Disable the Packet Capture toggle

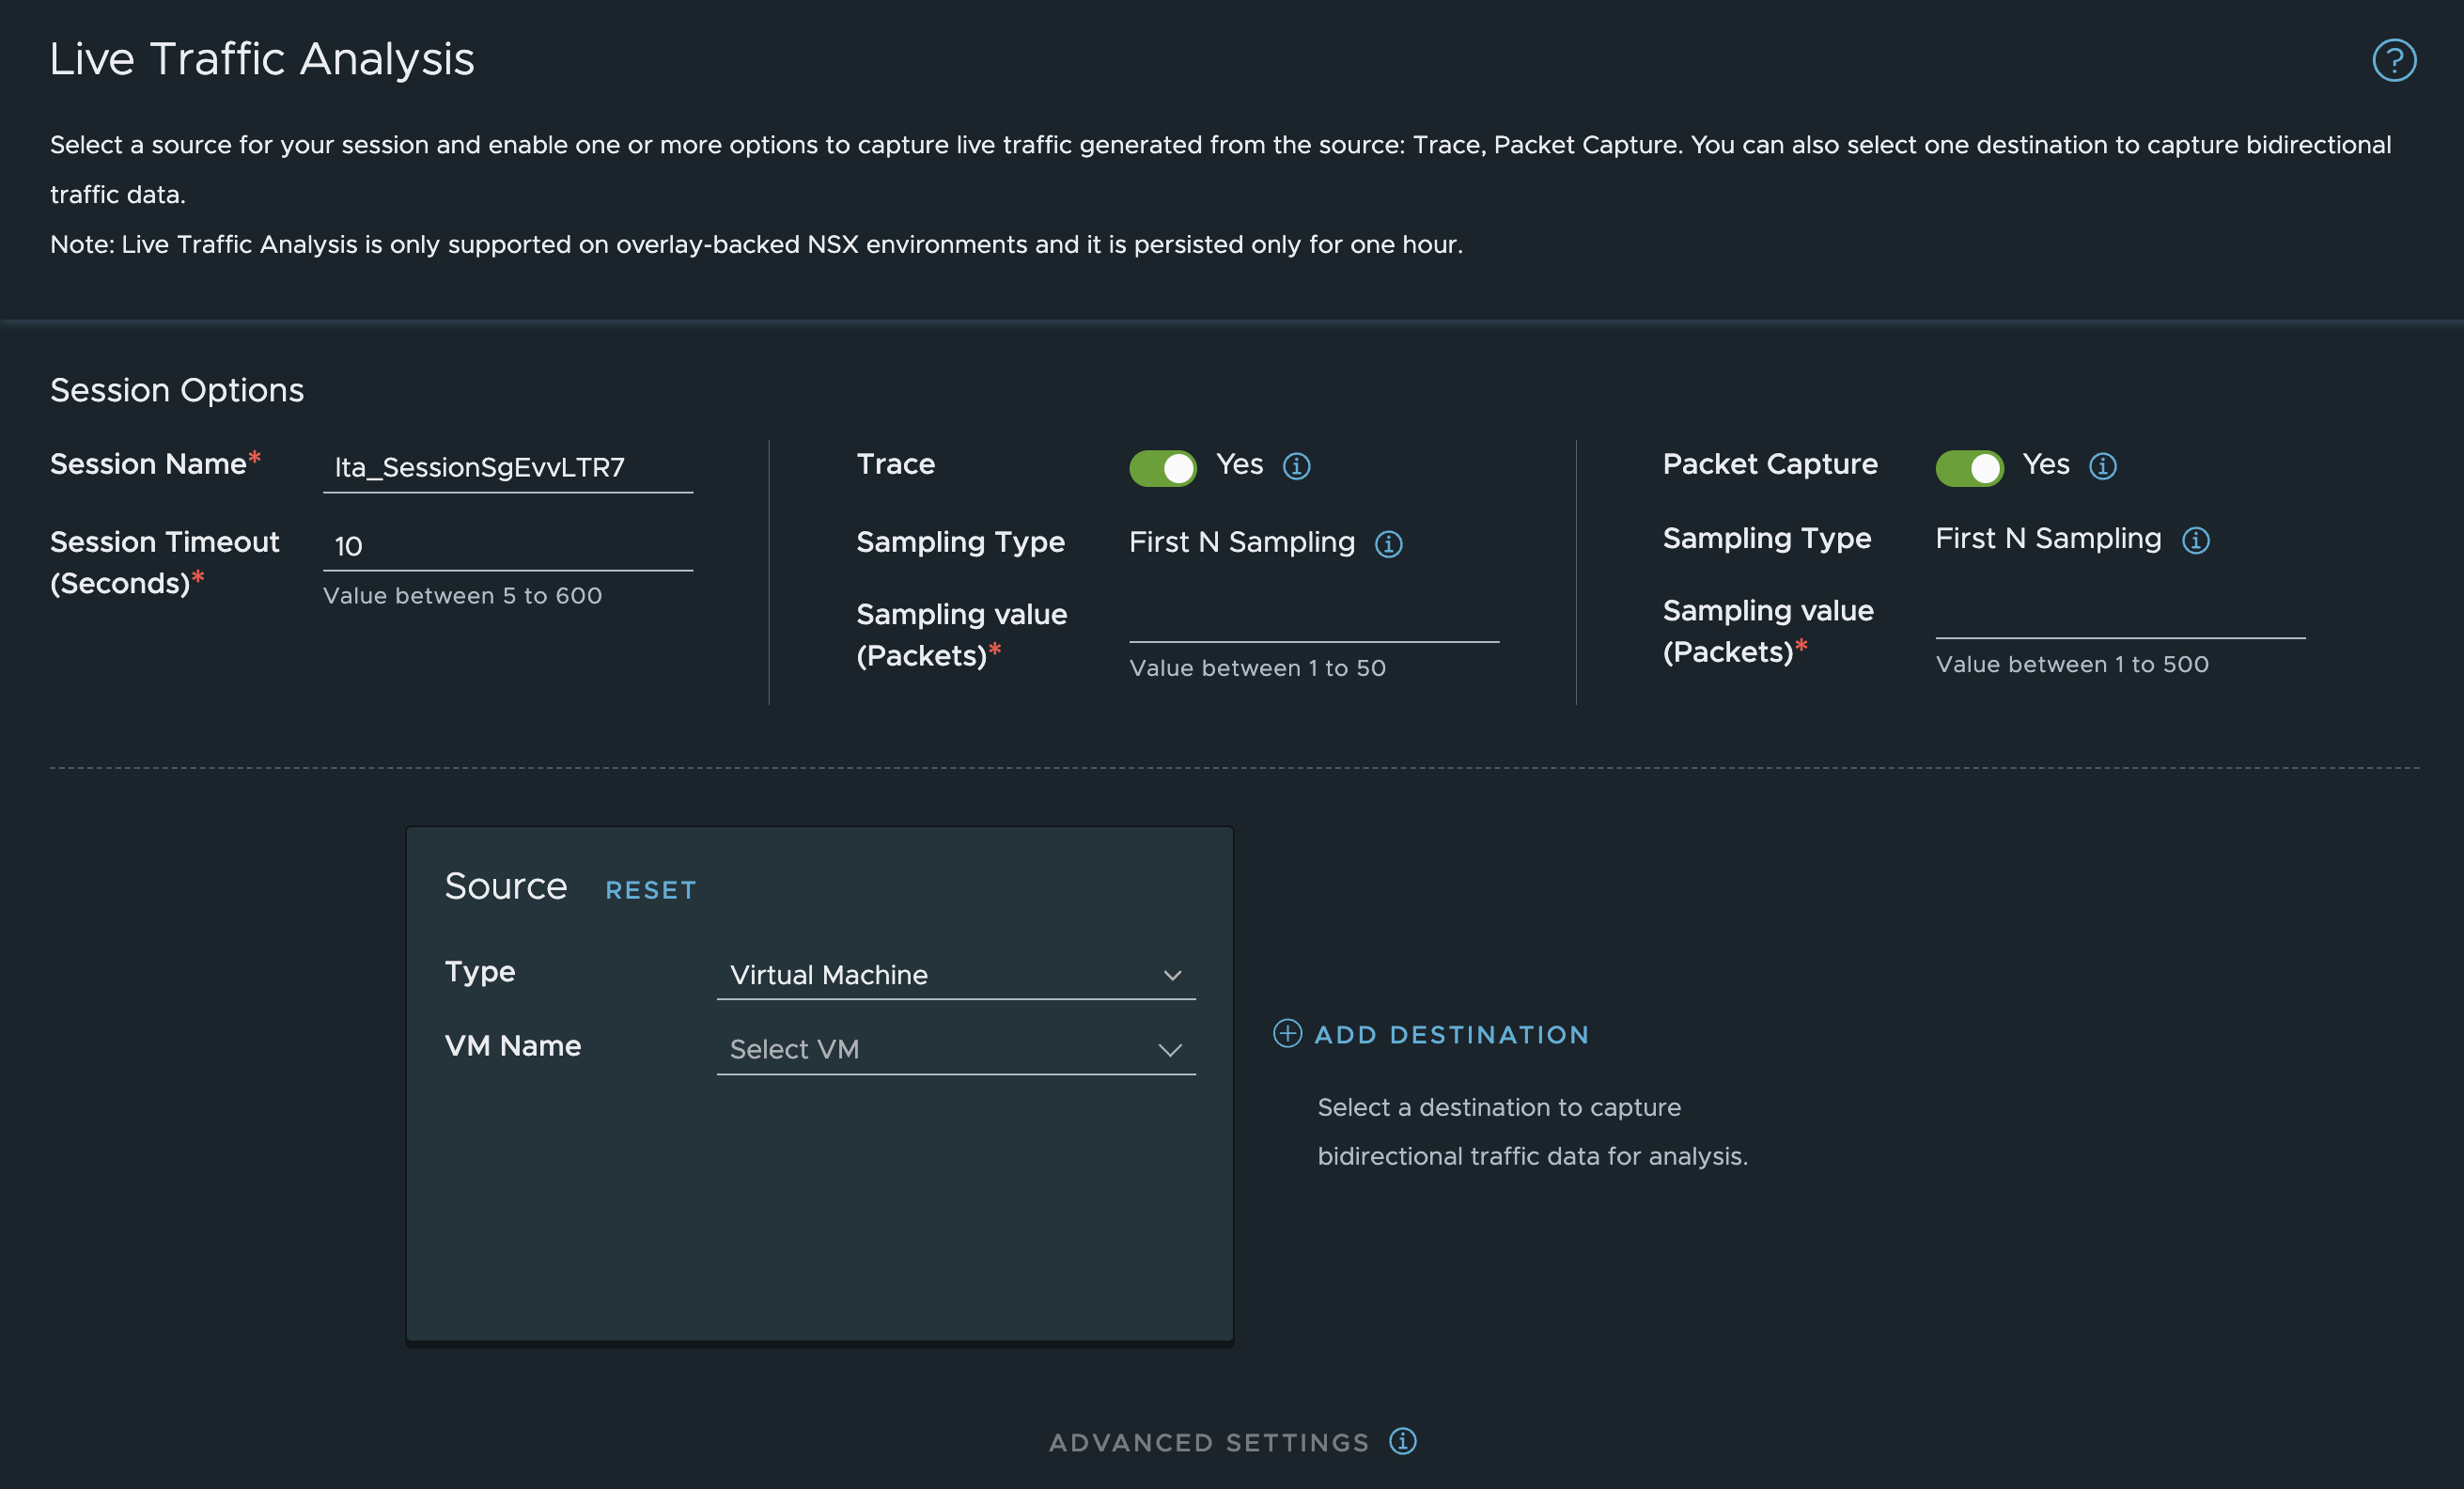click(1969, 467)
